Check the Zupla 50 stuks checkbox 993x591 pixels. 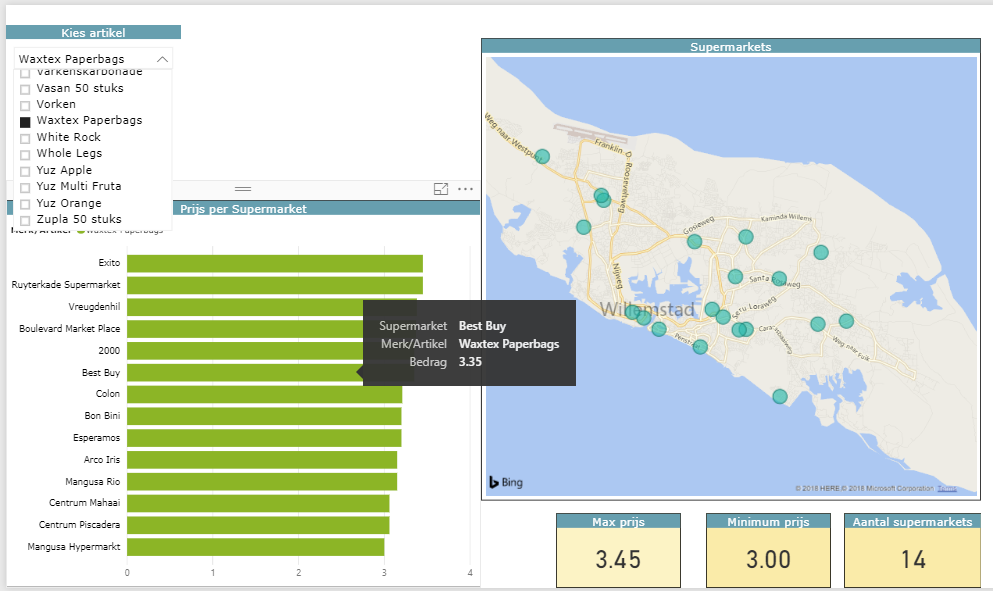point(25,221)
